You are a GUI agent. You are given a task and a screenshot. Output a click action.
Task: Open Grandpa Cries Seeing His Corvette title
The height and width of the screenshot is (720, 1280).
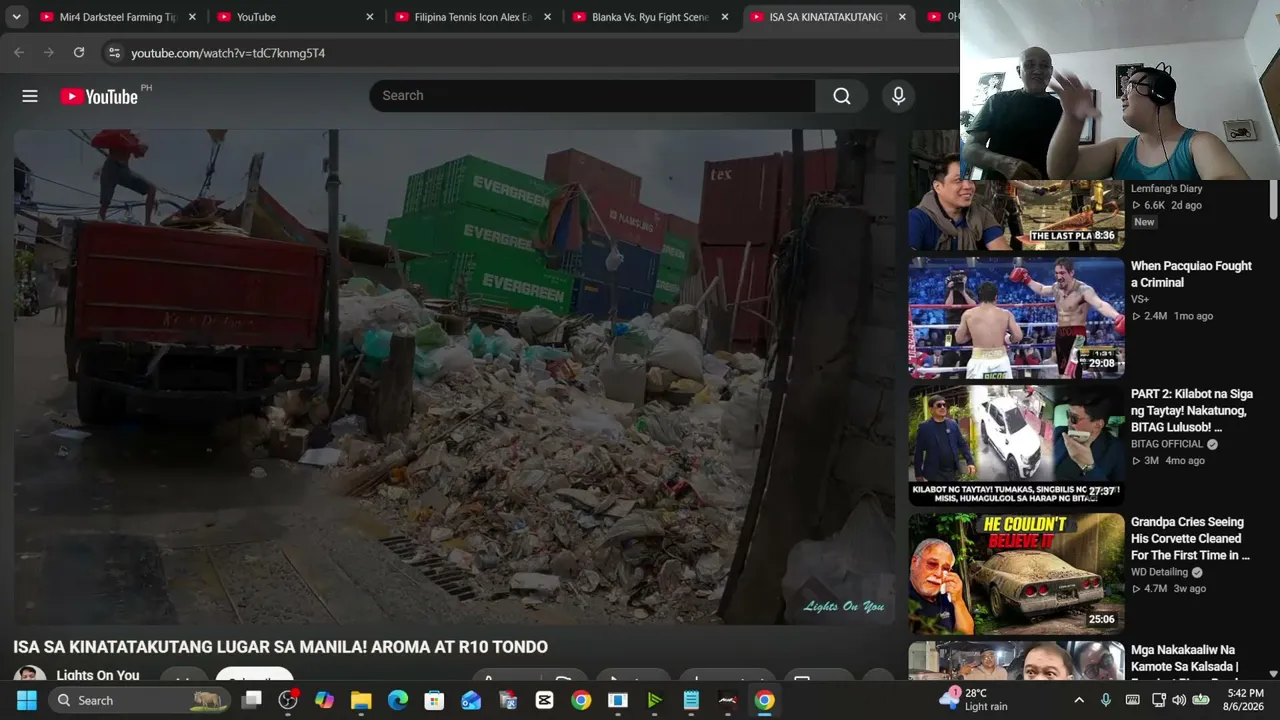pyautogui.click(x=1190, y=538)
